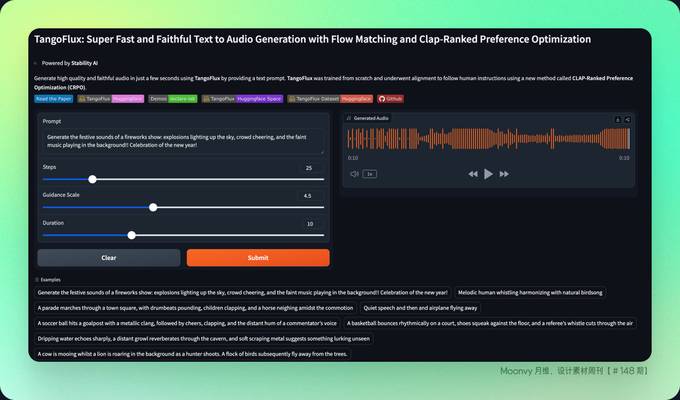Select the fireworks show example prompt
This screenshot has width=680, height=400.
click(242, 293)
